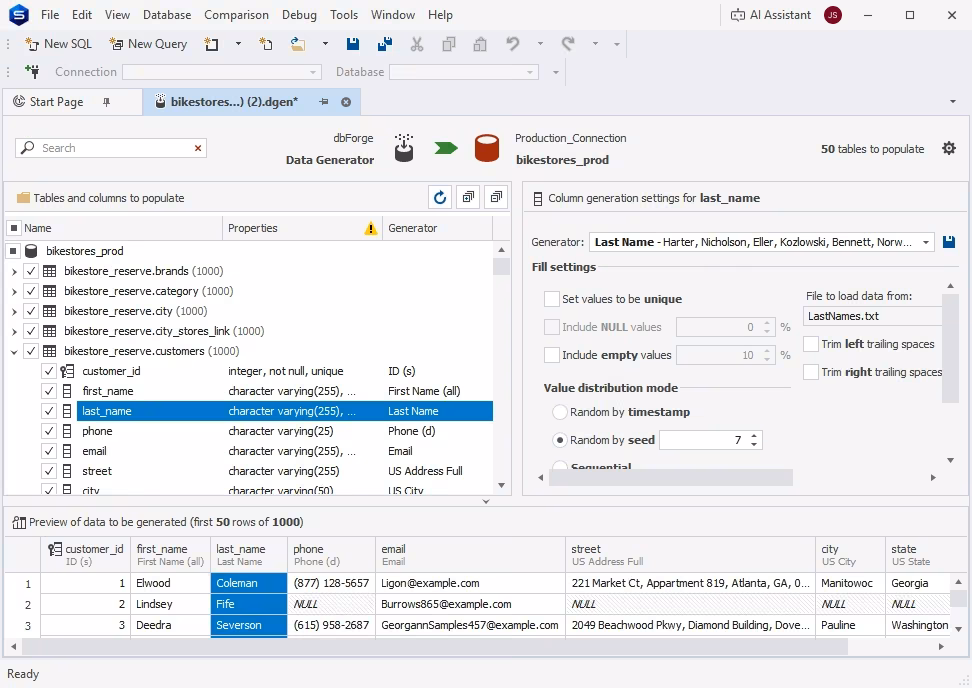Toggle Trim left trailing spaces checkbox
The height and width of the screenshot is (688, 972).
(x=811, y=344)
